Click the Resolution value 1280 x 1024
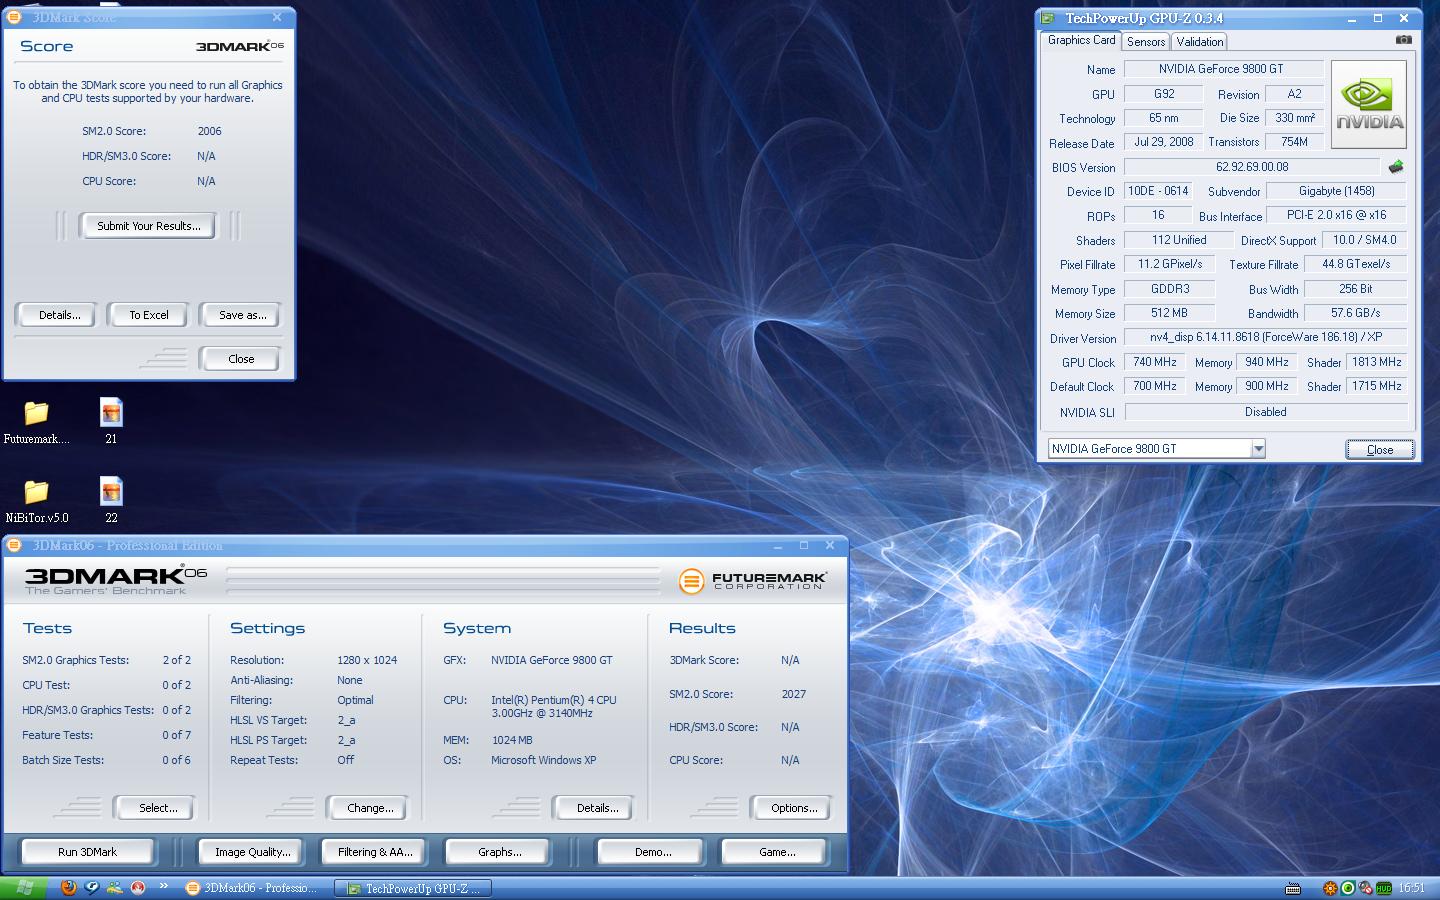 coord(367,660)
